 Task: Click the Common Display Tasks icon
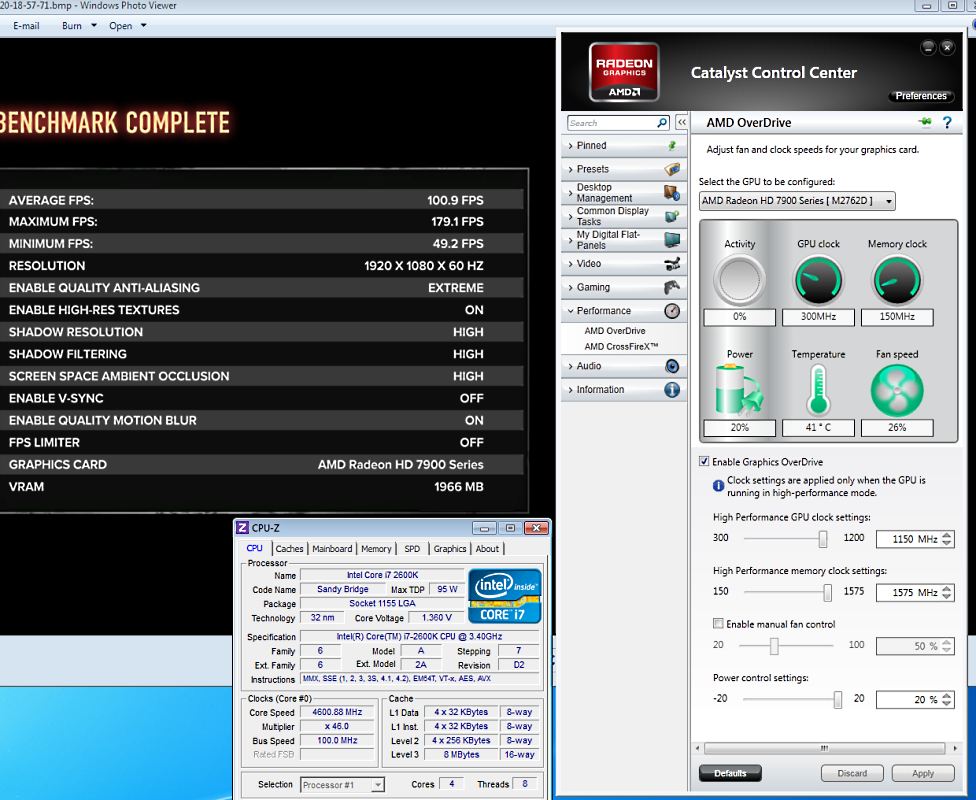[672, 216]
